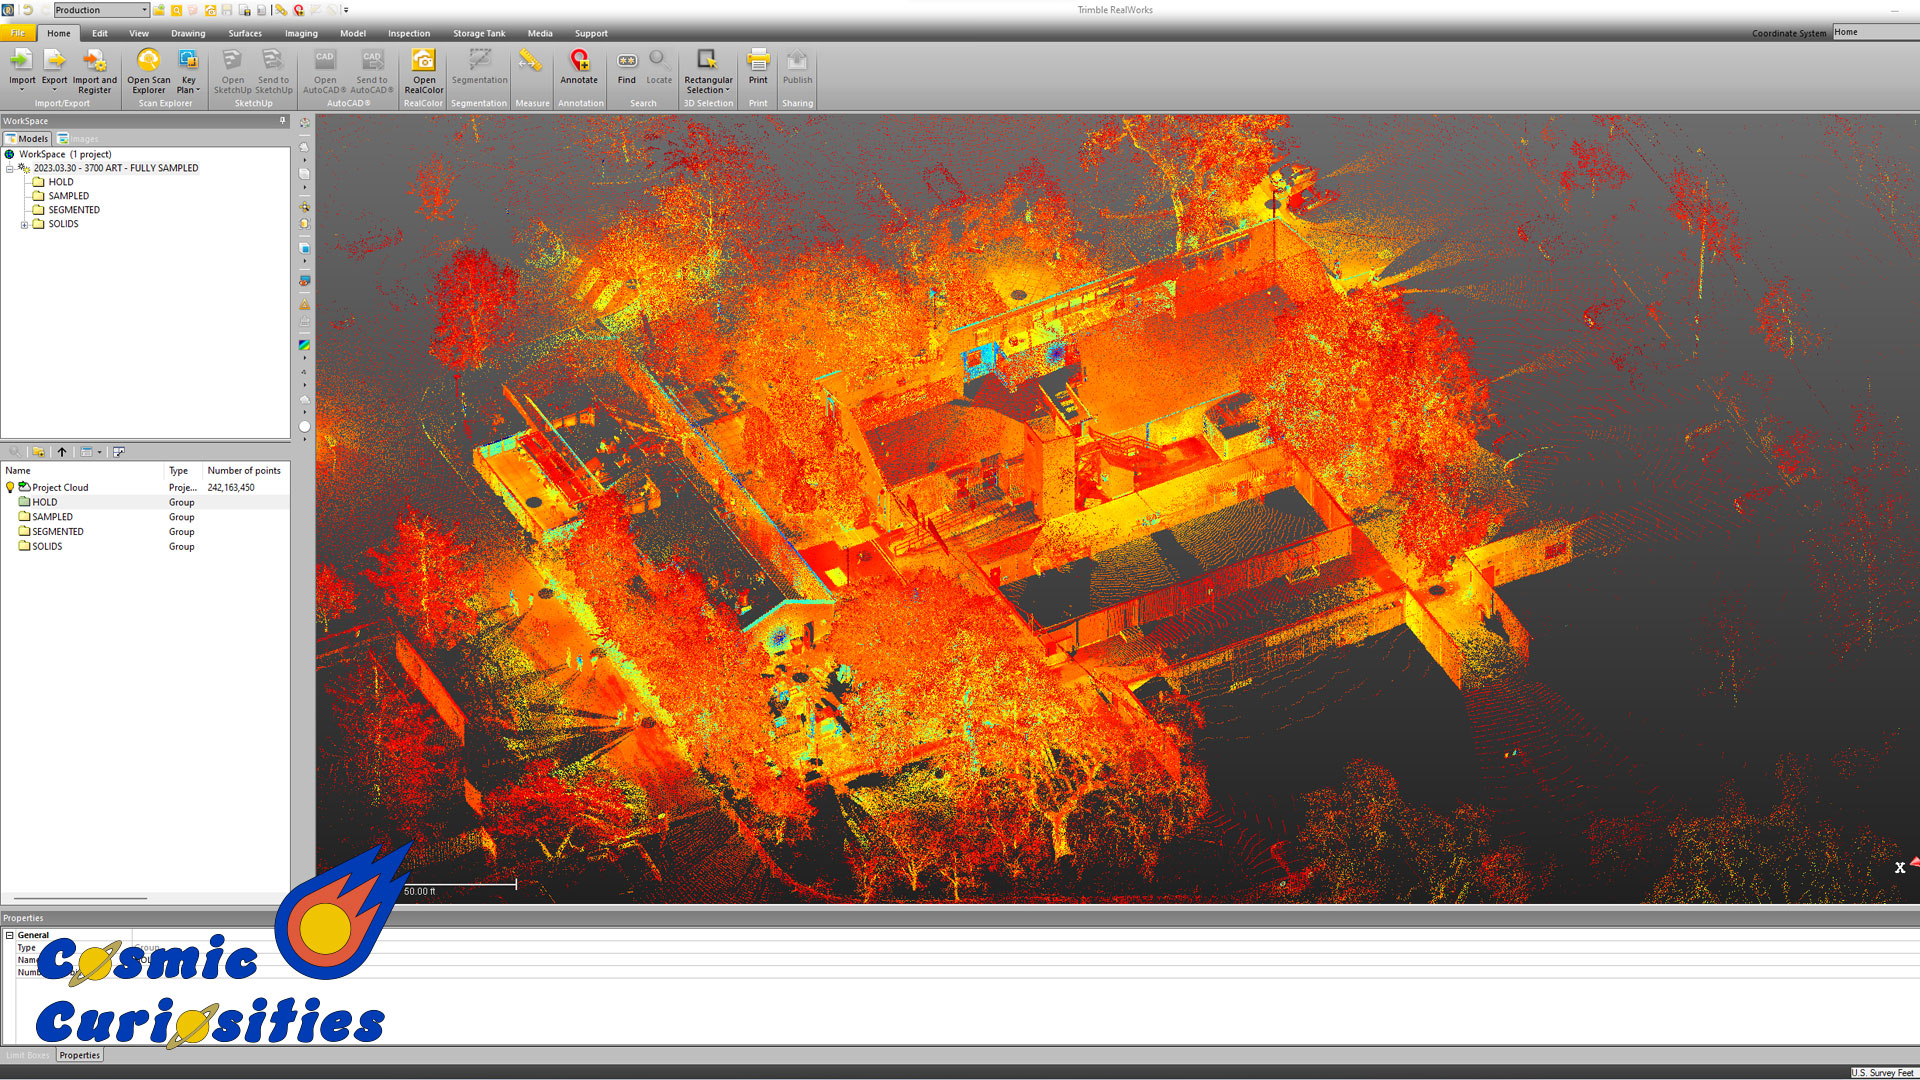Collapse the 2023.03.30 project tree node
The width and height of the screenshot is (1920, 1080).
tap(10, 169)
